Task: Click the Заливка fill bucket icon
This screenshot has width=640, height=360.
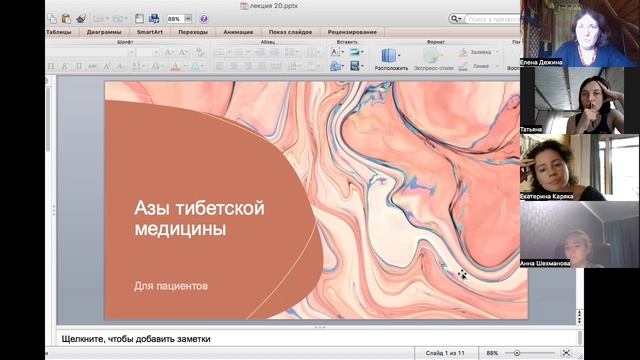Action: coord(462,52)
